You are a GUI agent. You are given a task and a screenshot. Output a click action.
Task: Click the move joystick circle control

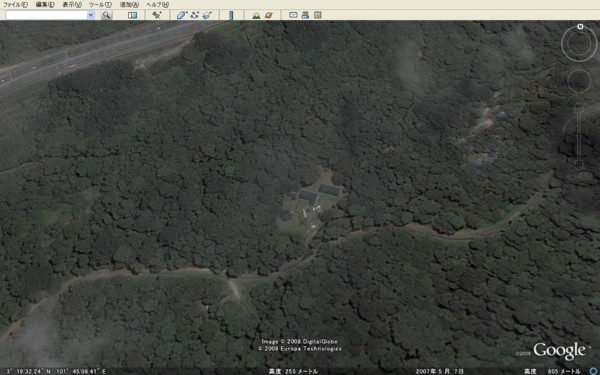tap(579, 81)
